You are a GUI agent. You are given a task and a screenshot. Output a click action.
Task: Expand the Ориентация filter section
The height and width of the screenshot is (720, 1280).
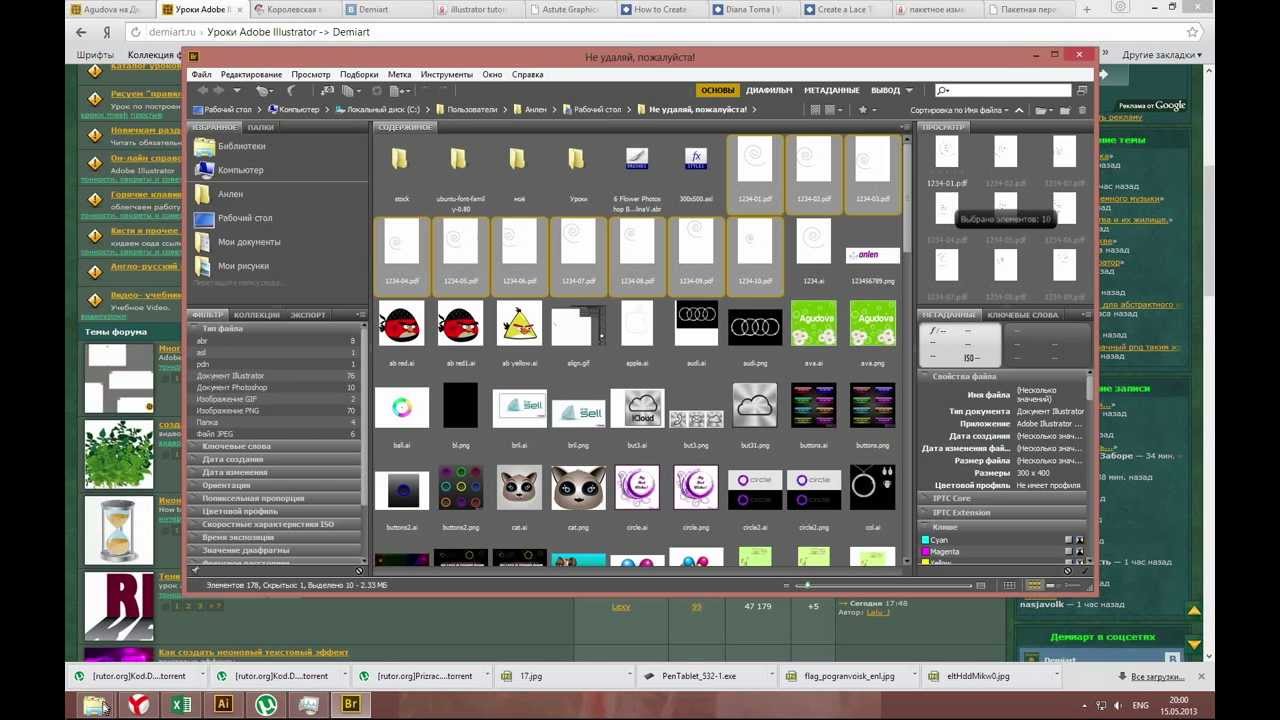(275, 485)
